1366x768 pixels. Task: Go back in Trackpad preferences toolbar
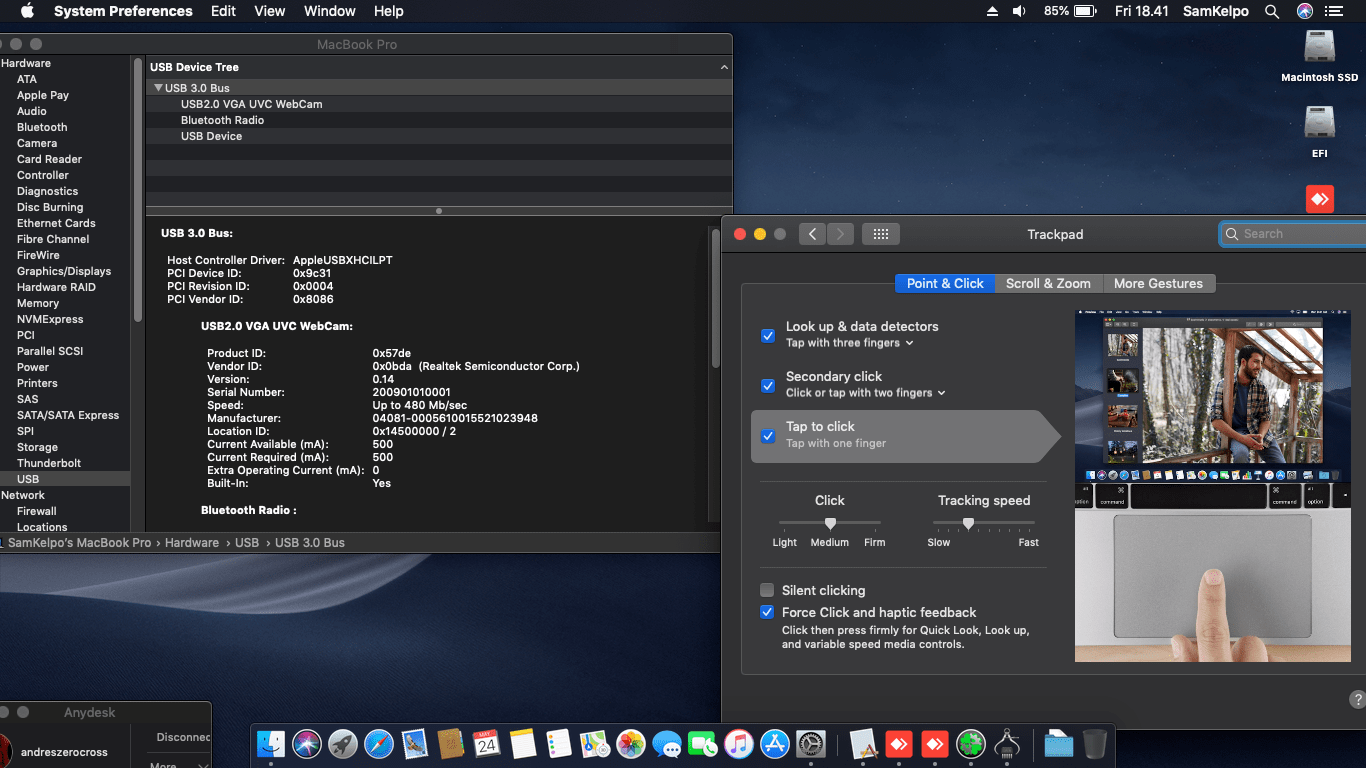[x=813, y=234]
